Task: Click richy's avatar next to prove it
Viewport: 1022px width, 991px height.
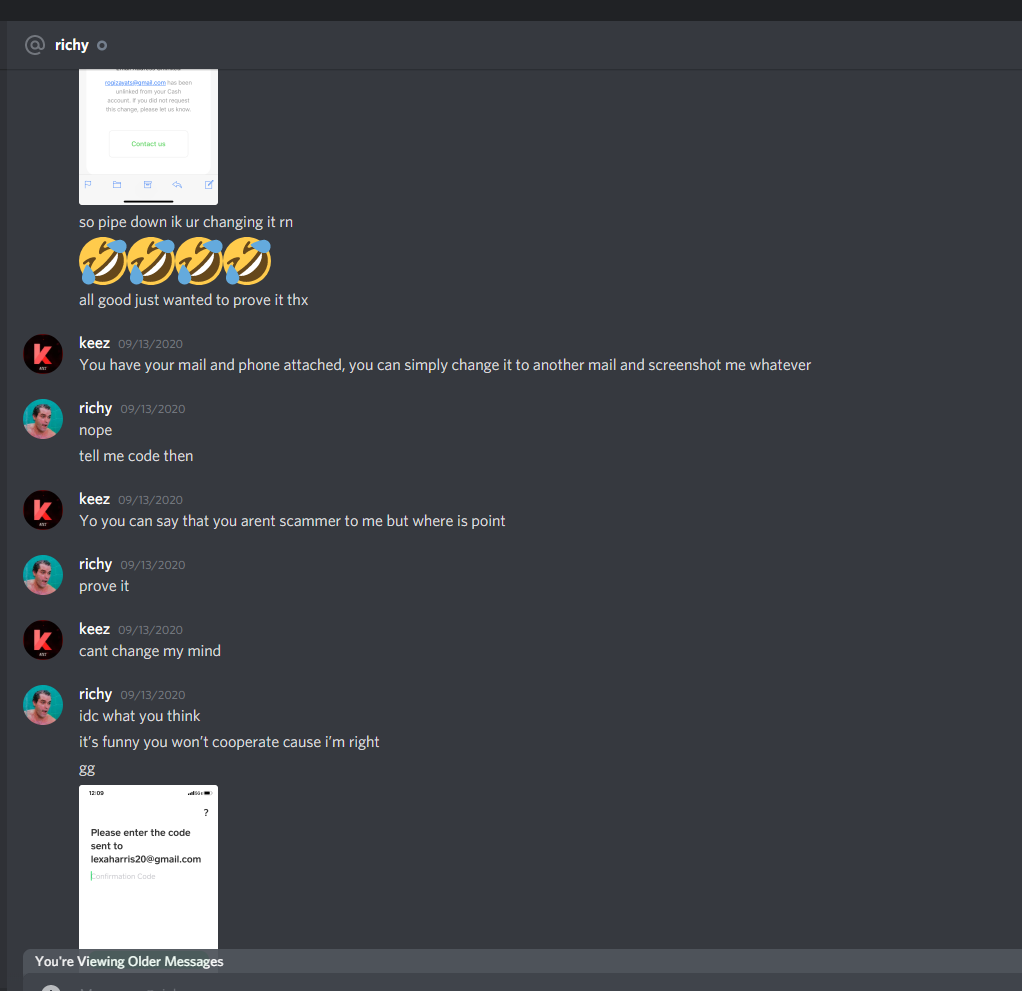Action: coord(43,575)
